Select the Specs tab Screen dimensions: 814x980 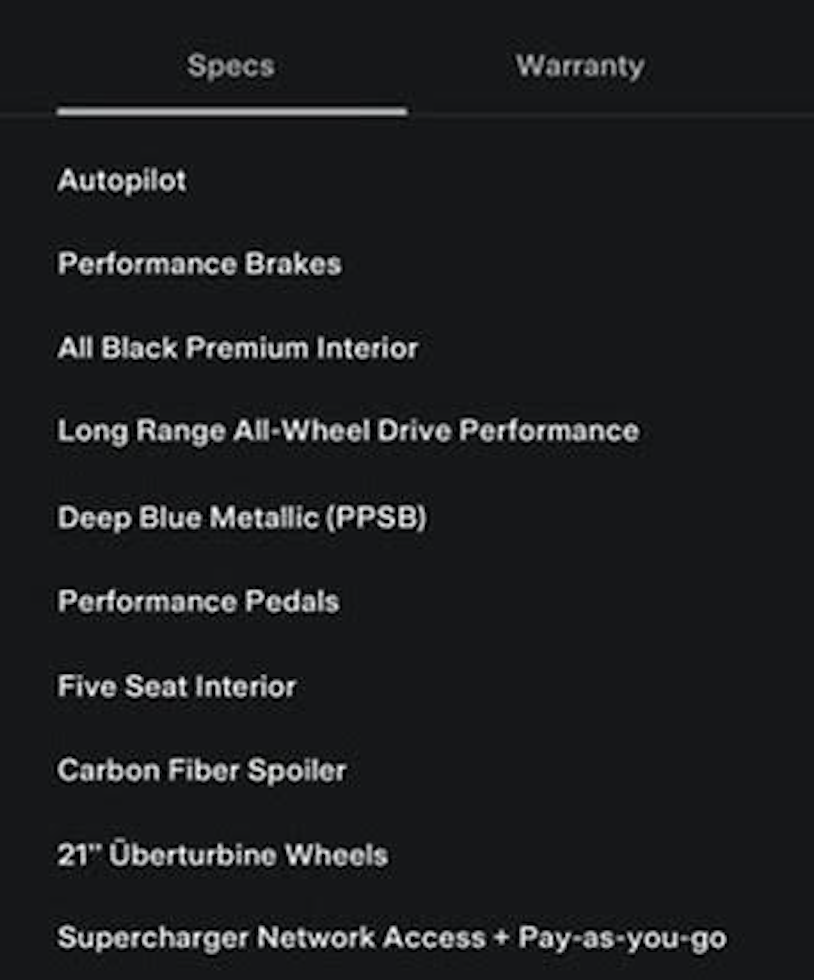point(231,67)
